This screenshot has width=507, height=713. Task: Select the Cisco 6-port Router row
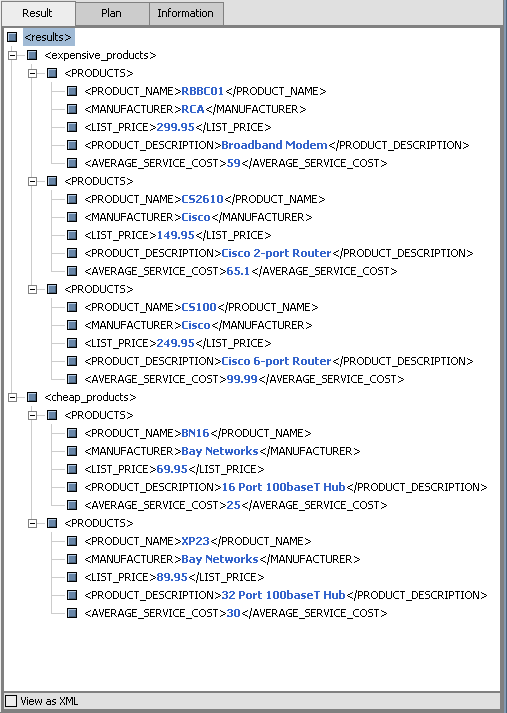click(279, 361)
